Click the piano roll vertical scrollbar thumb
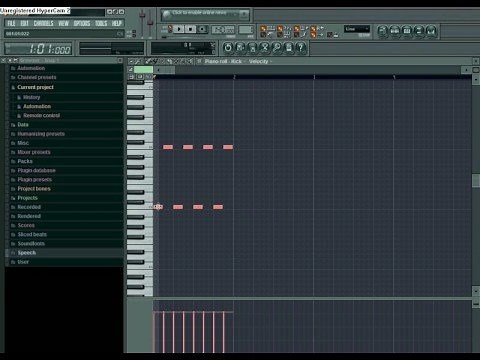Screen dimensions: 480x360 click(476, 180)
